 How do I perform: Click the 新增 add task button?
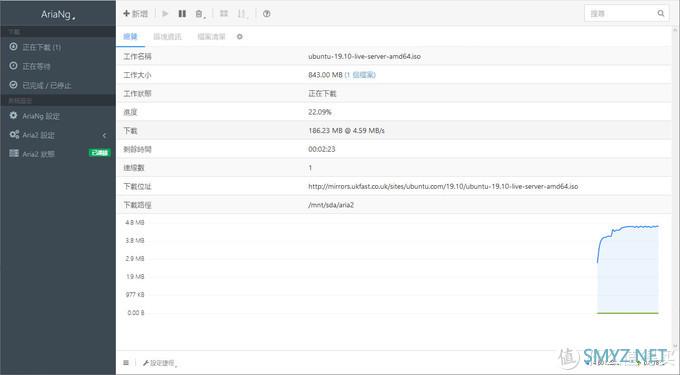click(x=136, y=14)
